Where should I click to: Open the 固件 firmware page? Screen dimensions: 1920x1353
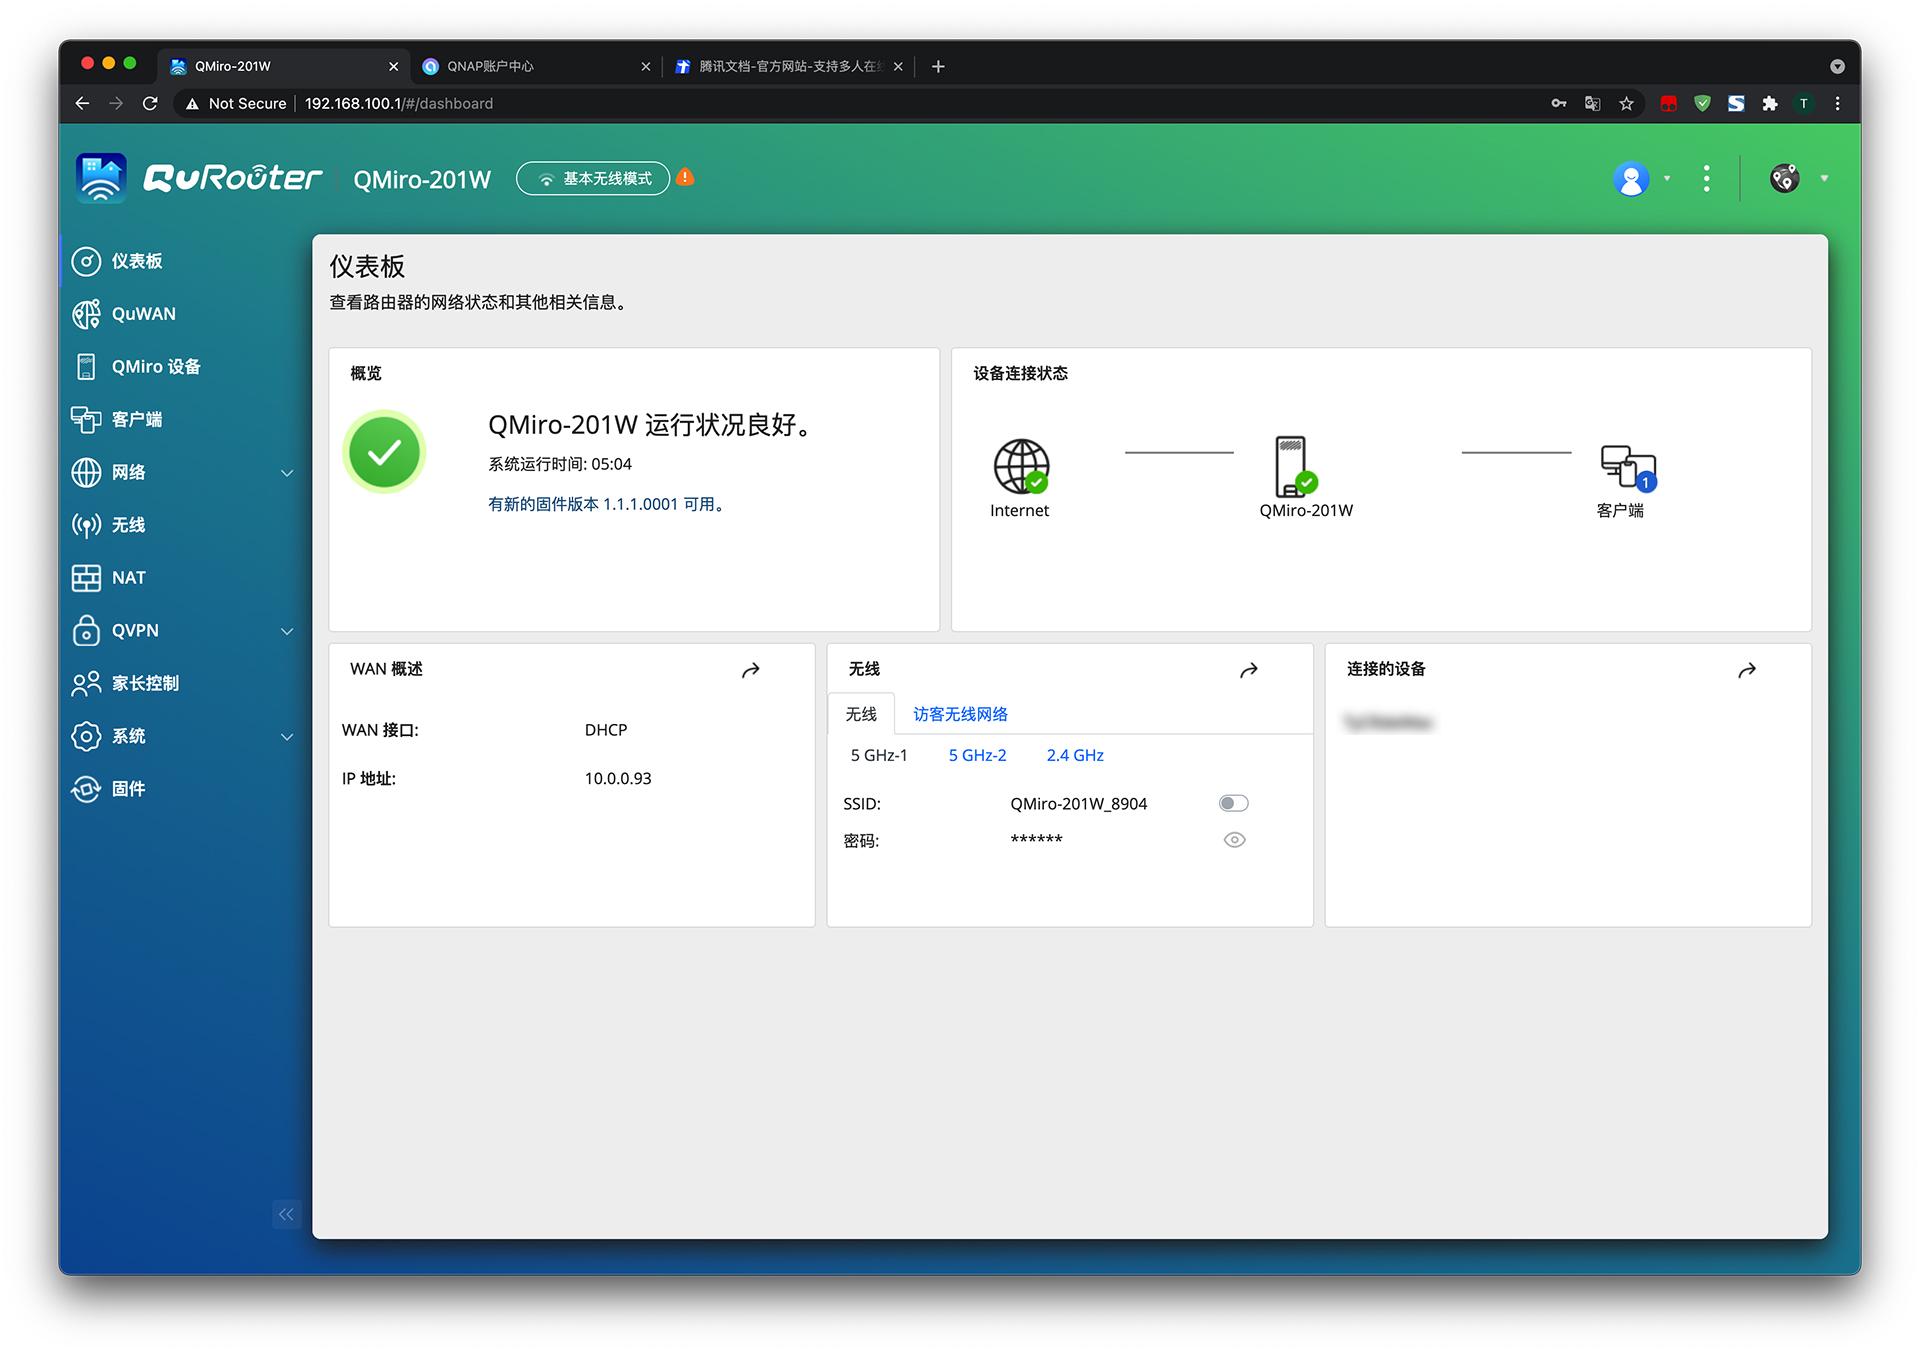(x=128, y=788)
